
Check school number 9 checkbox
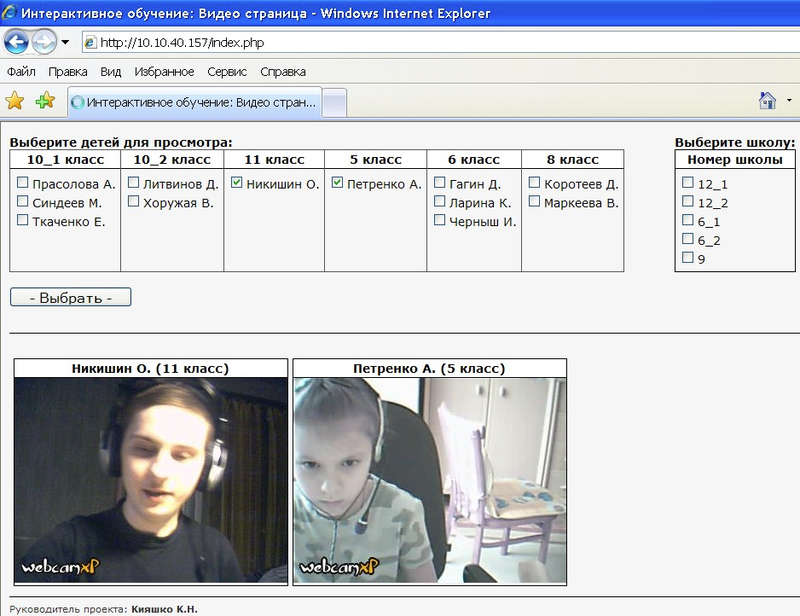[x=688, y=257]
